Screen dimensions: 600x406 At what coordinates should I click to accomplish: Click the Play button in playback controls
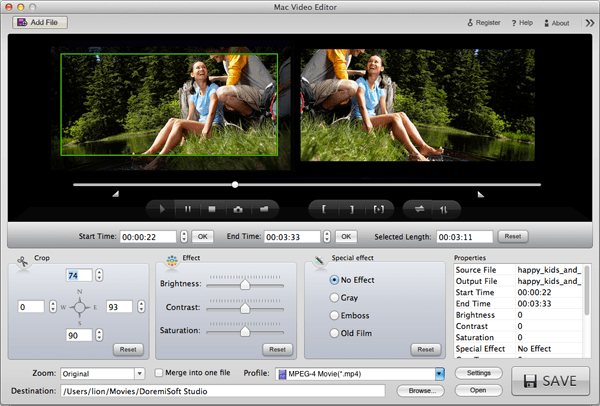click(161, 209)
